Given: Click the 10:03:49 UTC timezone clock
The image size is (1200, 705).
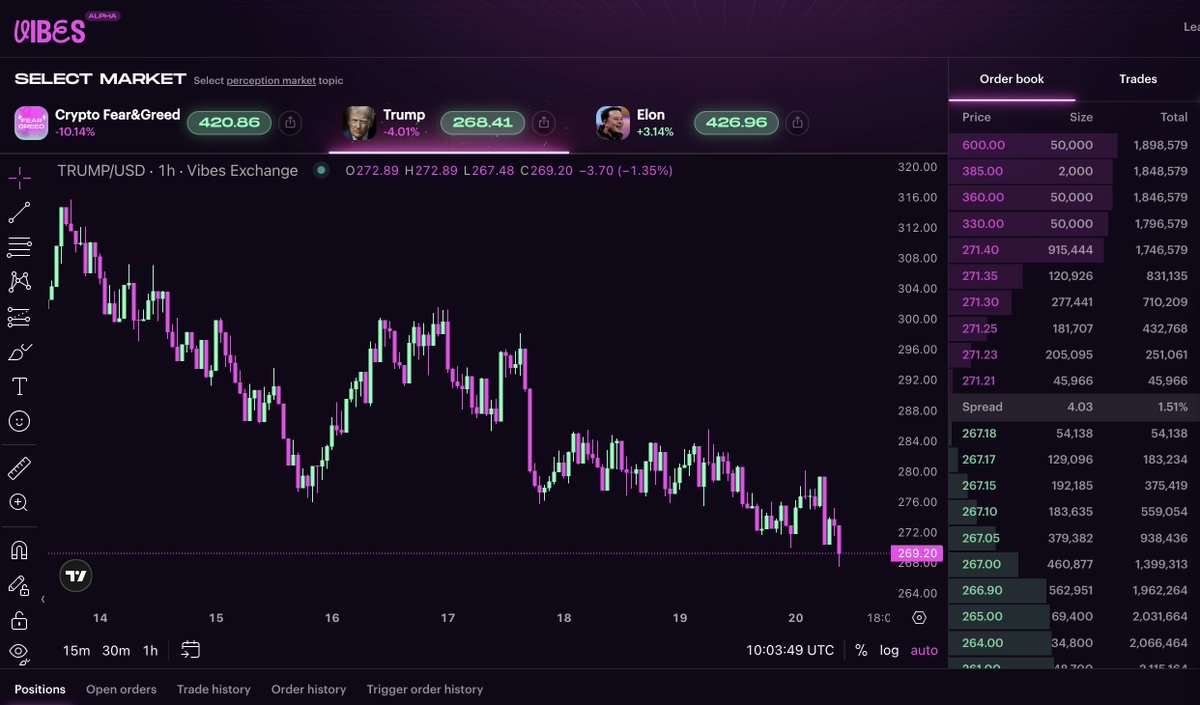Looking at the screenshot, I should click(x=790, y=650).
